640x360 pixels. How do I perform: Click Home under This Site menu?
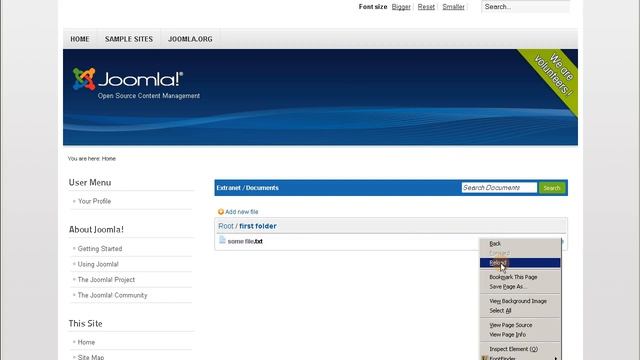tap(86, 342)
